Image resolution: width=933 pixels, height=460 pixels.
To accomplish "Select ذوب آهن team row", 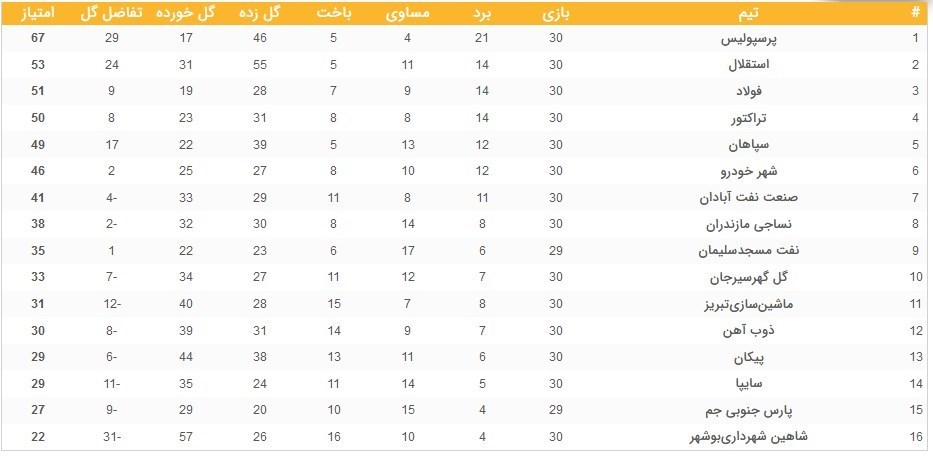I will pos(466,330).
